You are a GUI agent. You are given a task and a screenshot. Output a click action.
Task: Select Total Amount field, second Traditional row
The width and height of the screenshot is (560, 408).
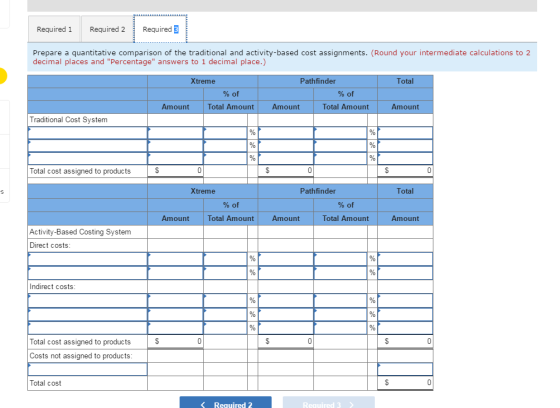click(405, 145)
